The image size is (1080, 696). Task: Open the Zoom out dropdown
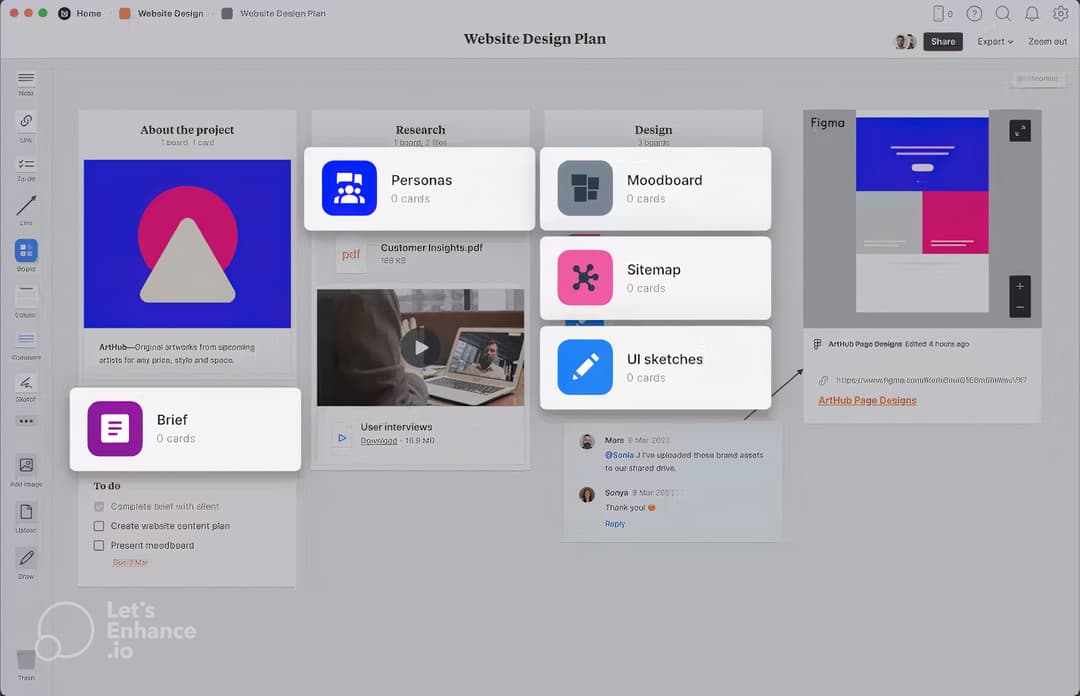tap(1047, 41)
